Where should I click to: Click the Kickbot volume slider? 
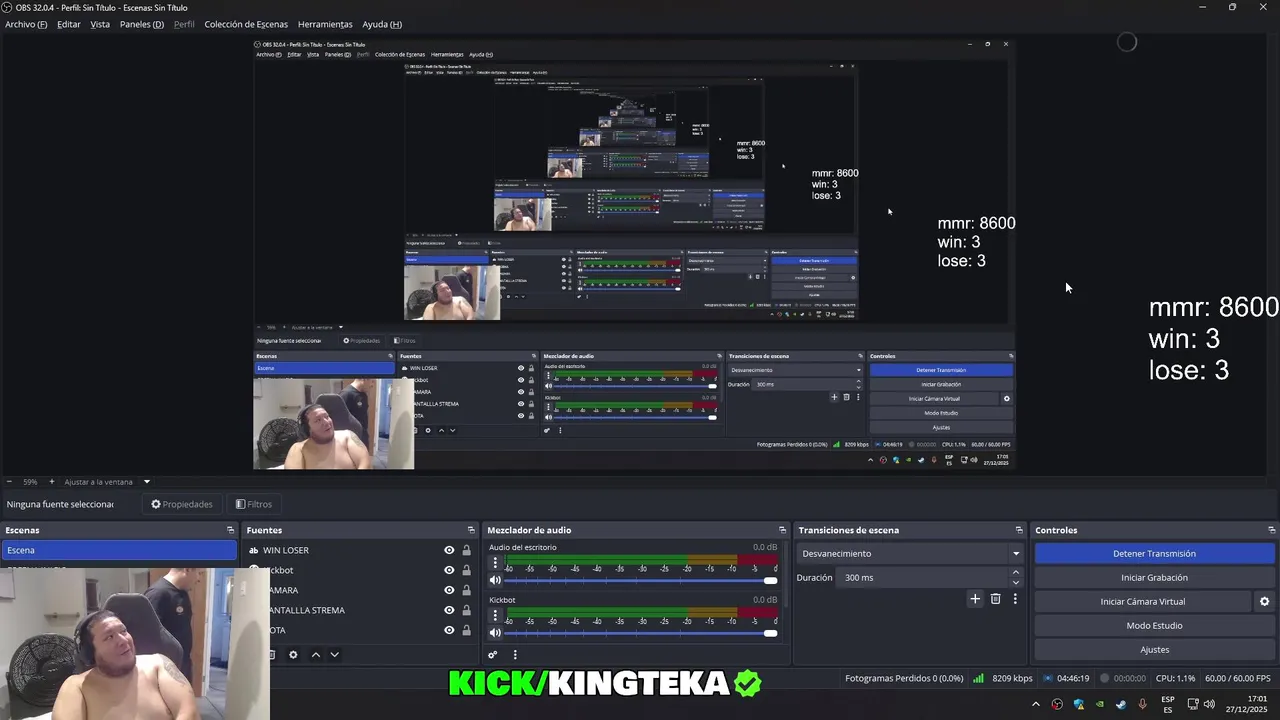click(640, 633)
